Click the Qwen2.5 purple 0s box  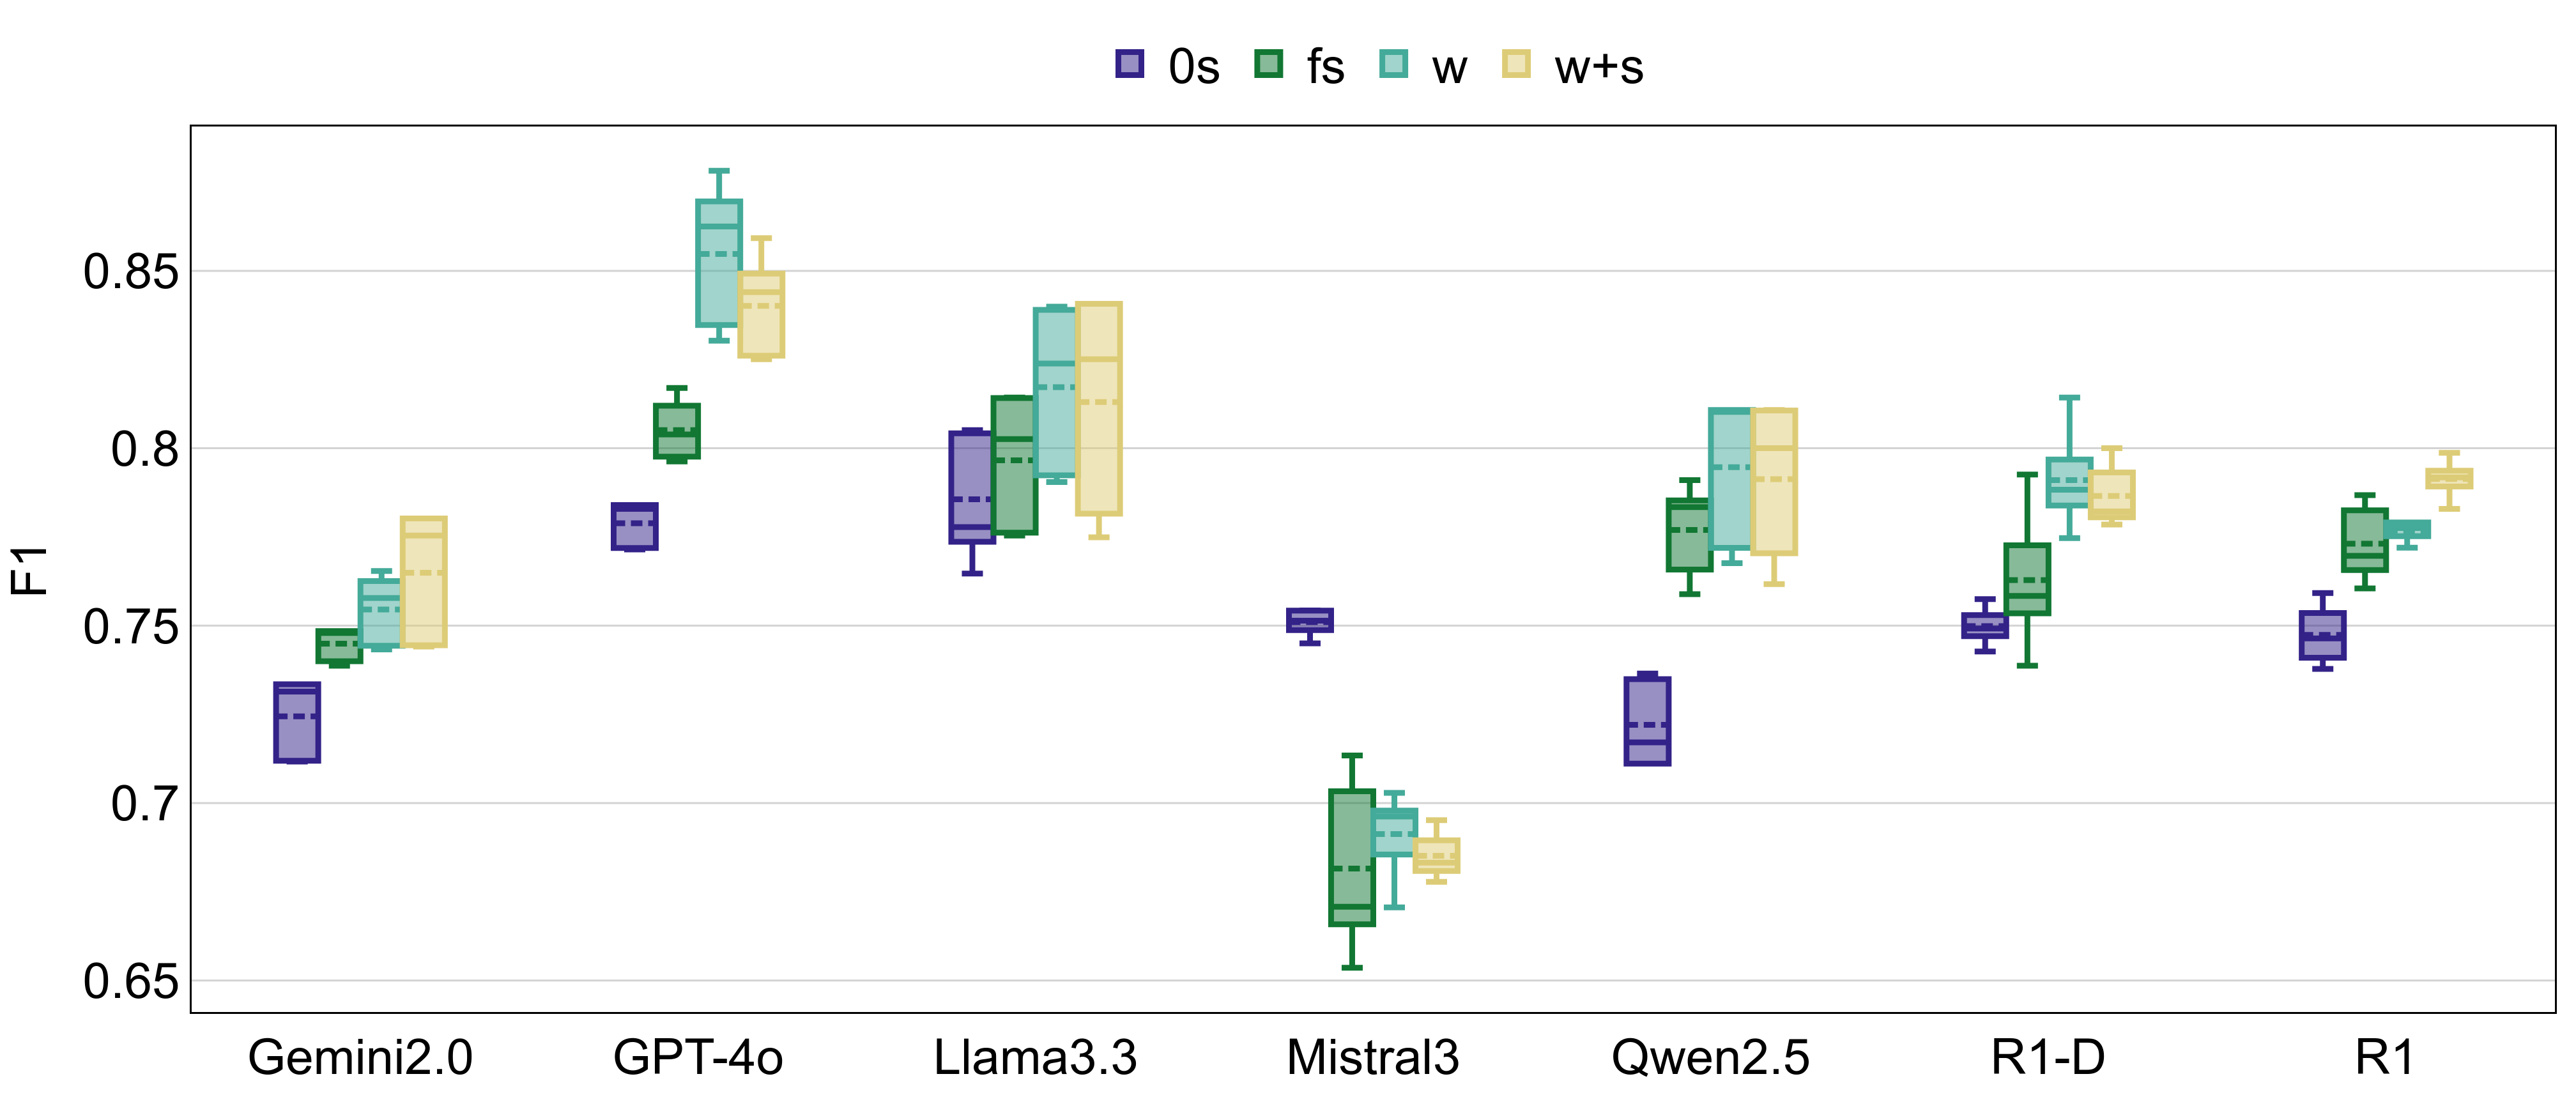click(1647, 721)
